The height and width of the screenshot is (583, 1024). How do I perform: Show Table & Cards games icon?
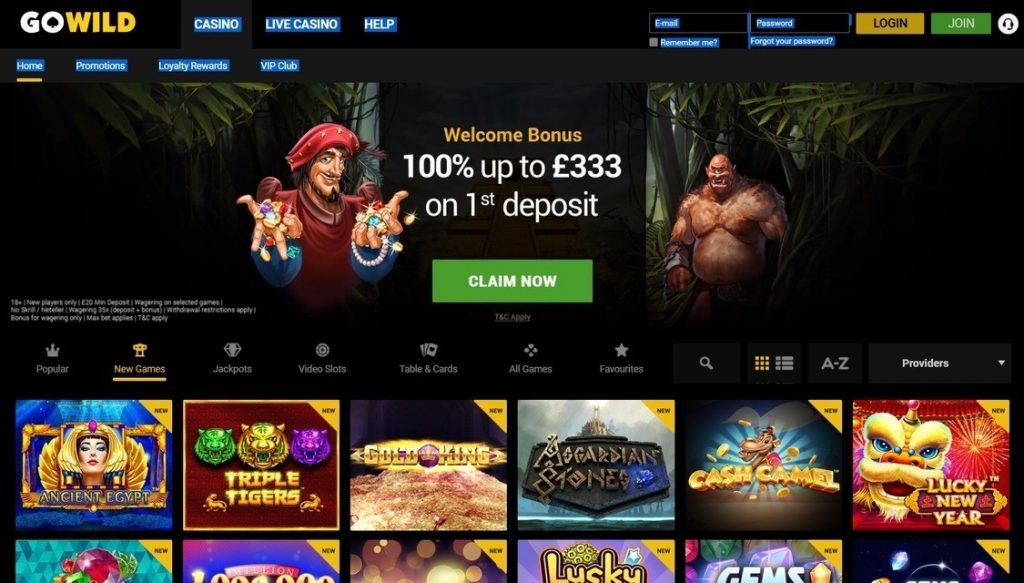(428, 350)
